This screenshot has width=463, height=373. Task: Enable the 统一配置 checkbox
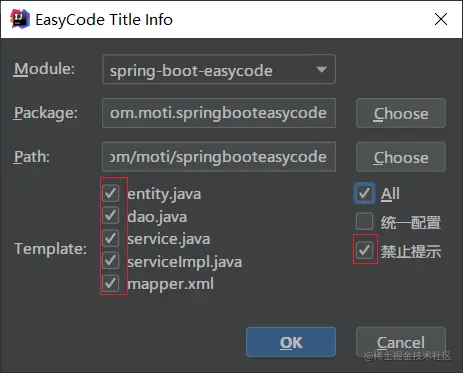pos(364,222)
